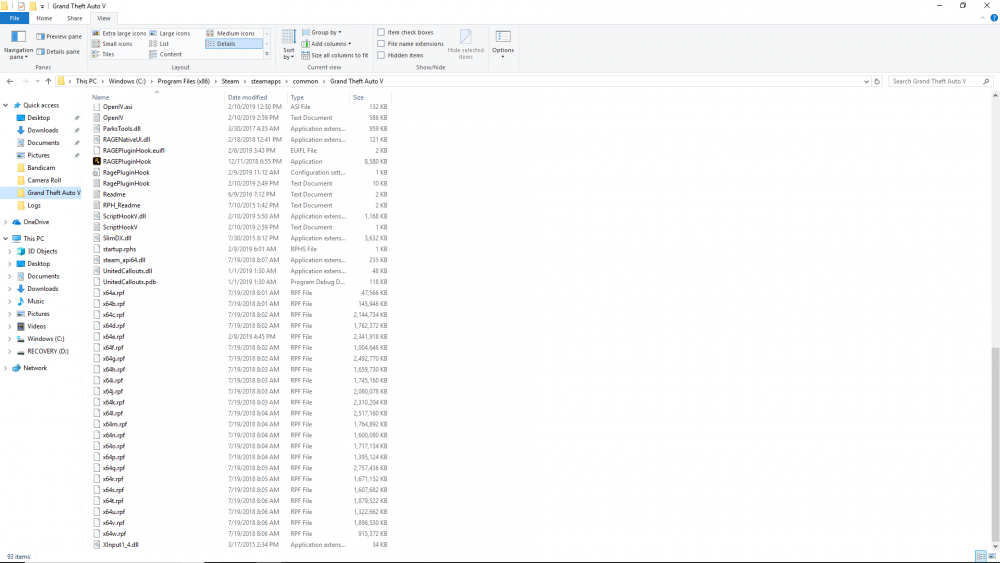
Task: Switch to Small icons layout
Action: click(112, 44)
